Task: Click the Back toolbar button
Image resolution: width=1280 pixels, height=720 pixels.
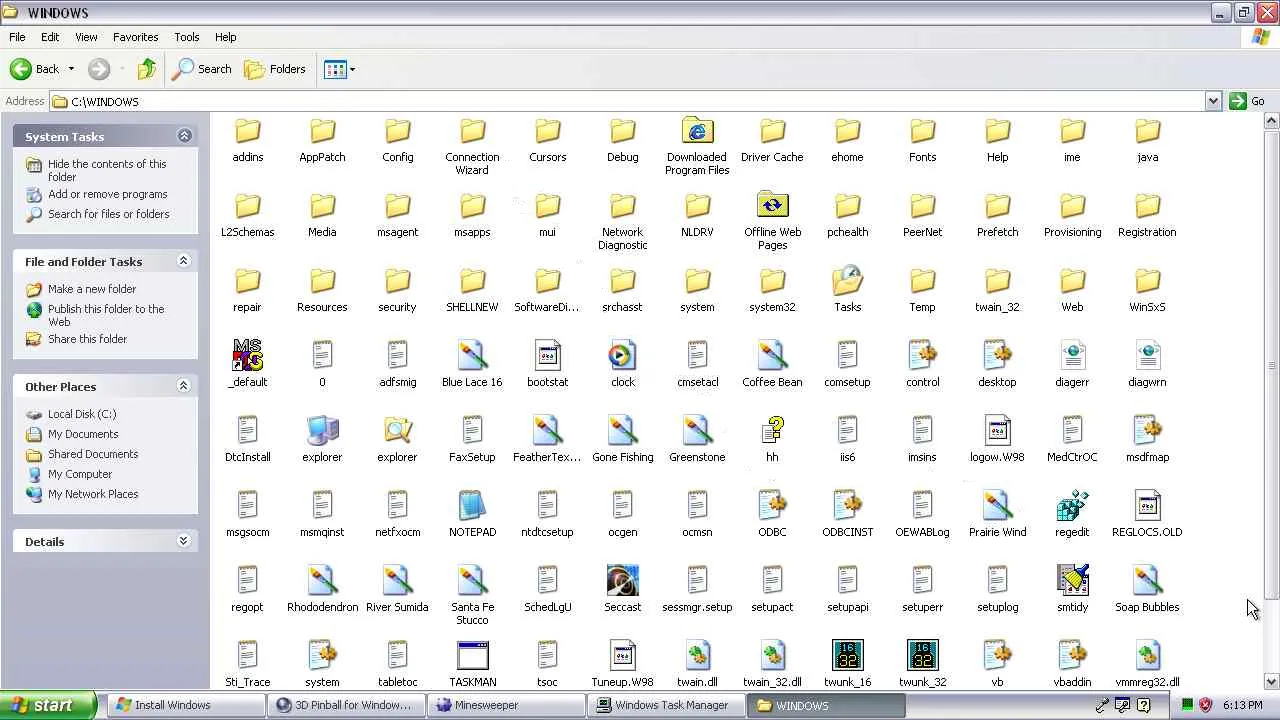Action: point(35,69)
